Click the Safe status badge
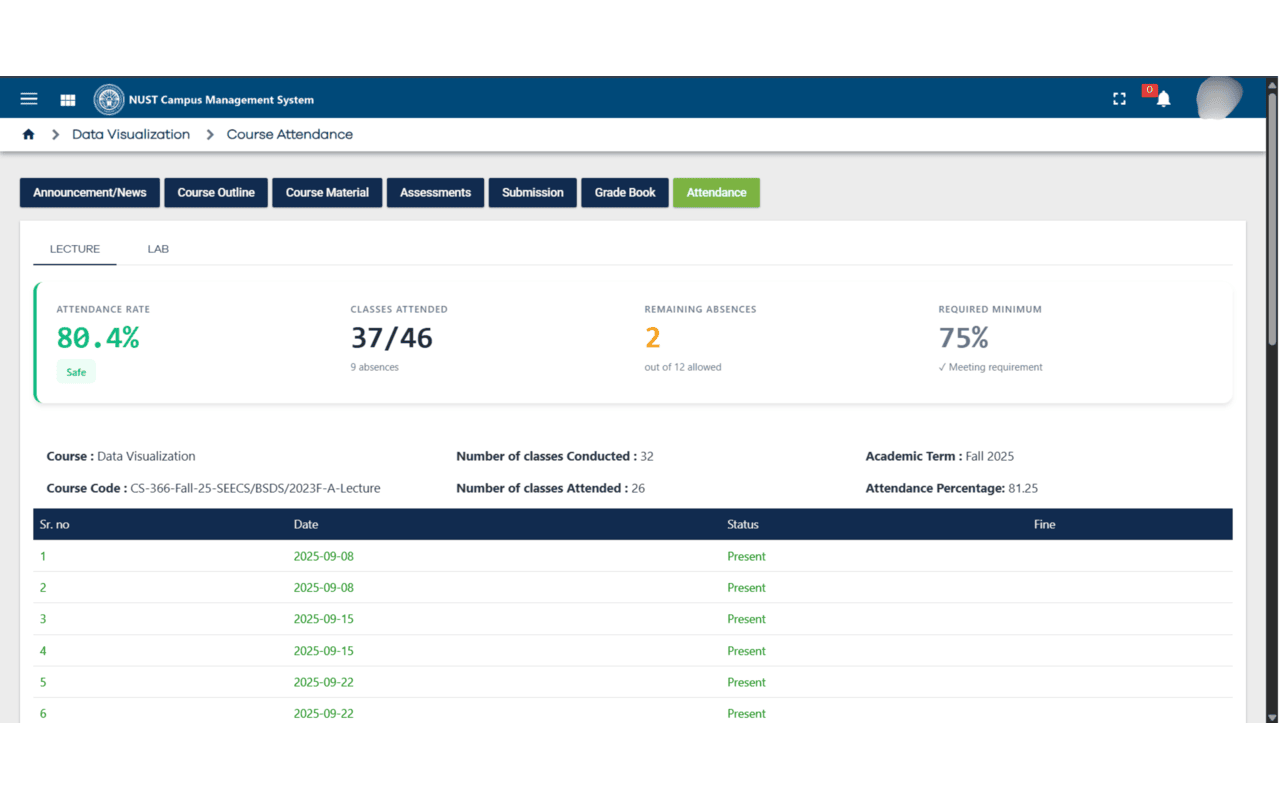Viewport: 1280px width, 800px height. tap(76, 372)
